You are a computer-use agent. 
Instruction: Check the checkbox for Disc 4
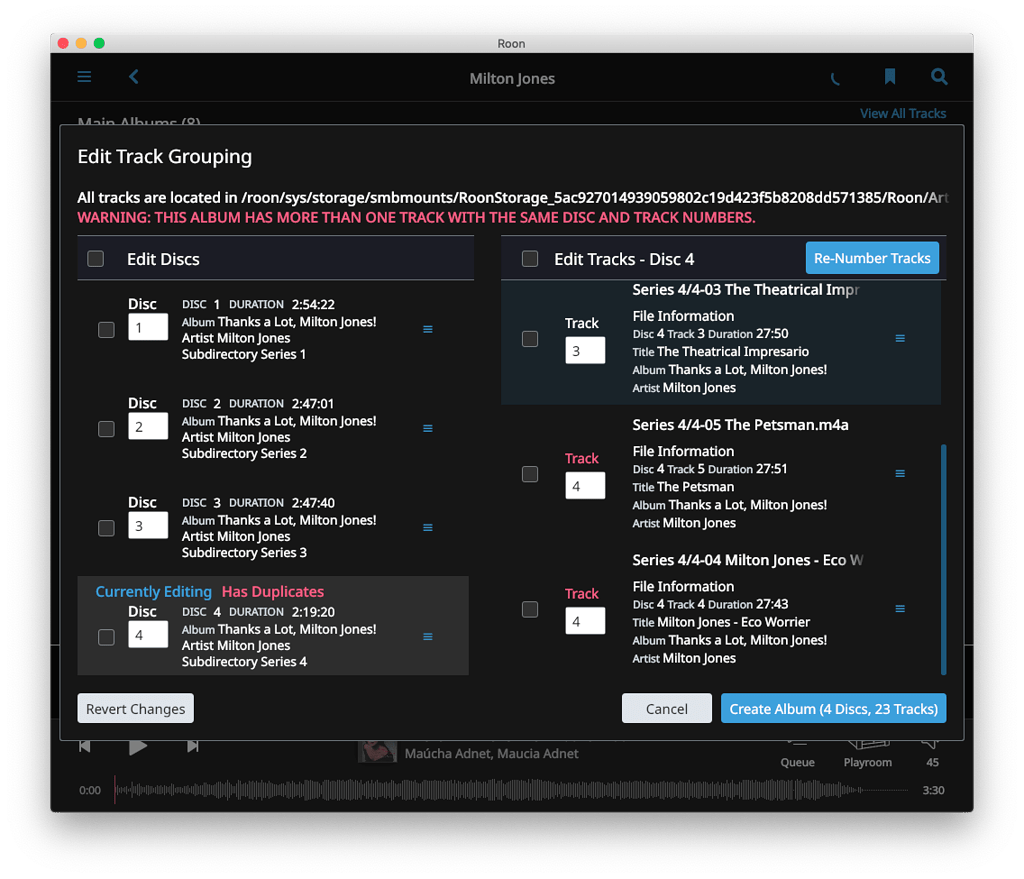tap(106, 634)
